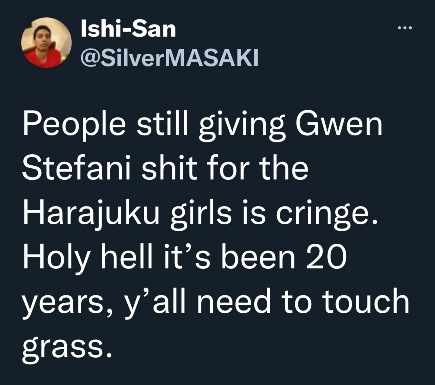Click the word "Gwen" in the tweet
Screen dimensions: 435x385
[339, 124]
